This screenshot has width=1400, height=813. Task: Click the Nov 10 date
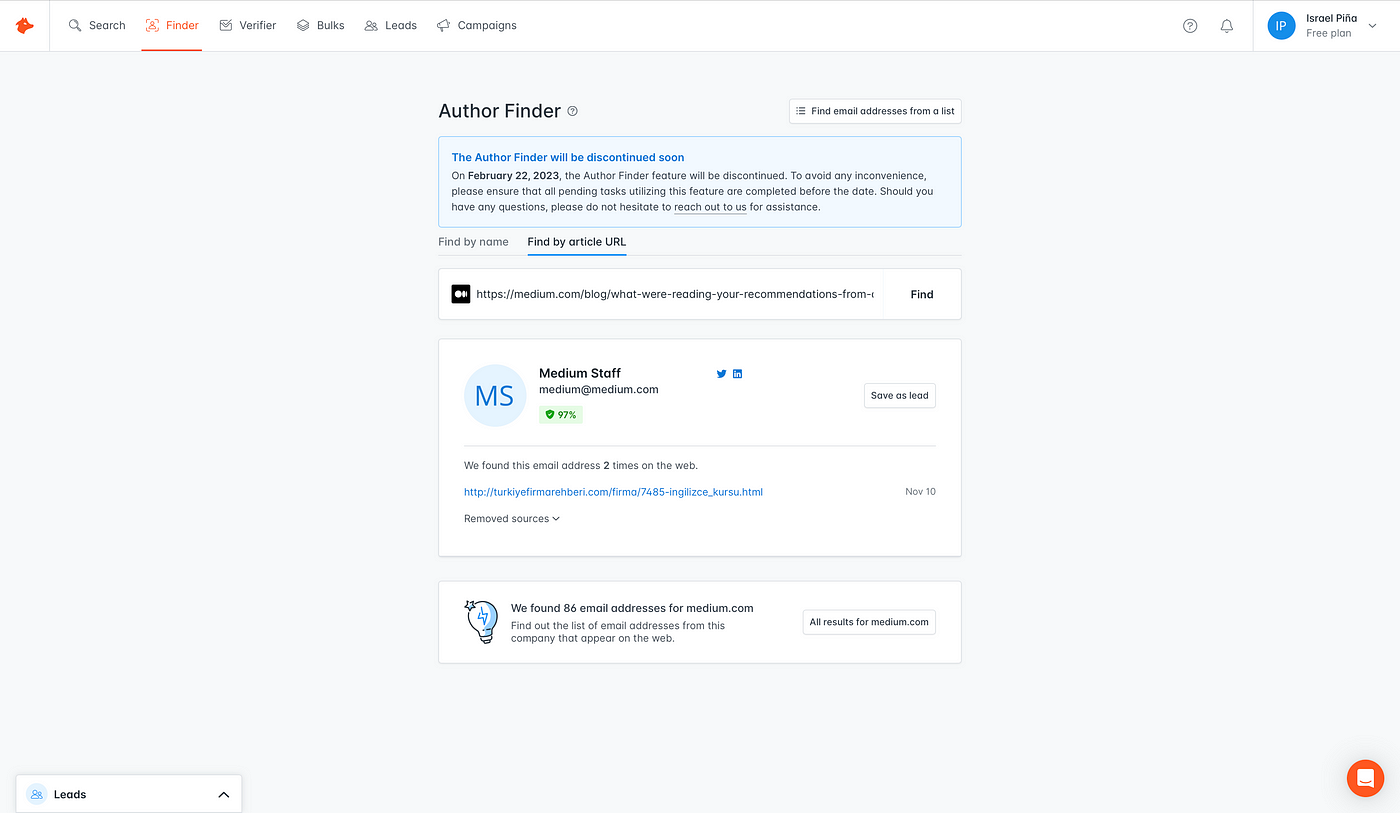click(920, 492)
